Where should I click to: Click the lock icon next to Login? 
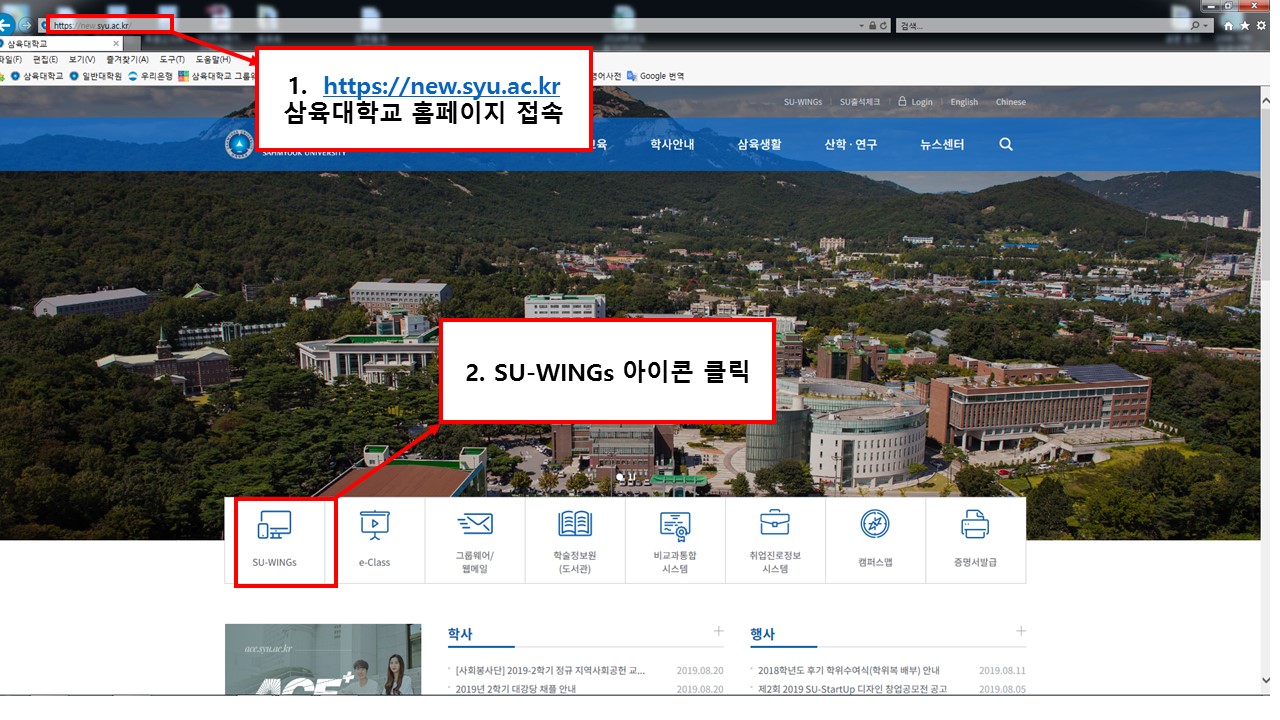(902, 101)
